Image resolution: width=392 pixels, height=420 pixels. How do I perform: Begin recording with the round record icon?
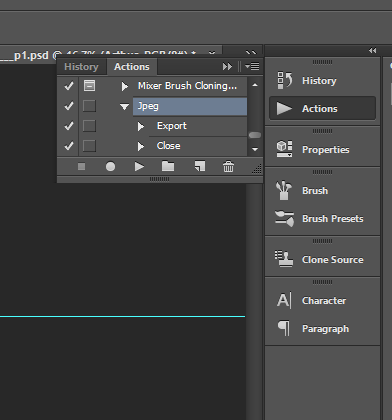[110, 166]
